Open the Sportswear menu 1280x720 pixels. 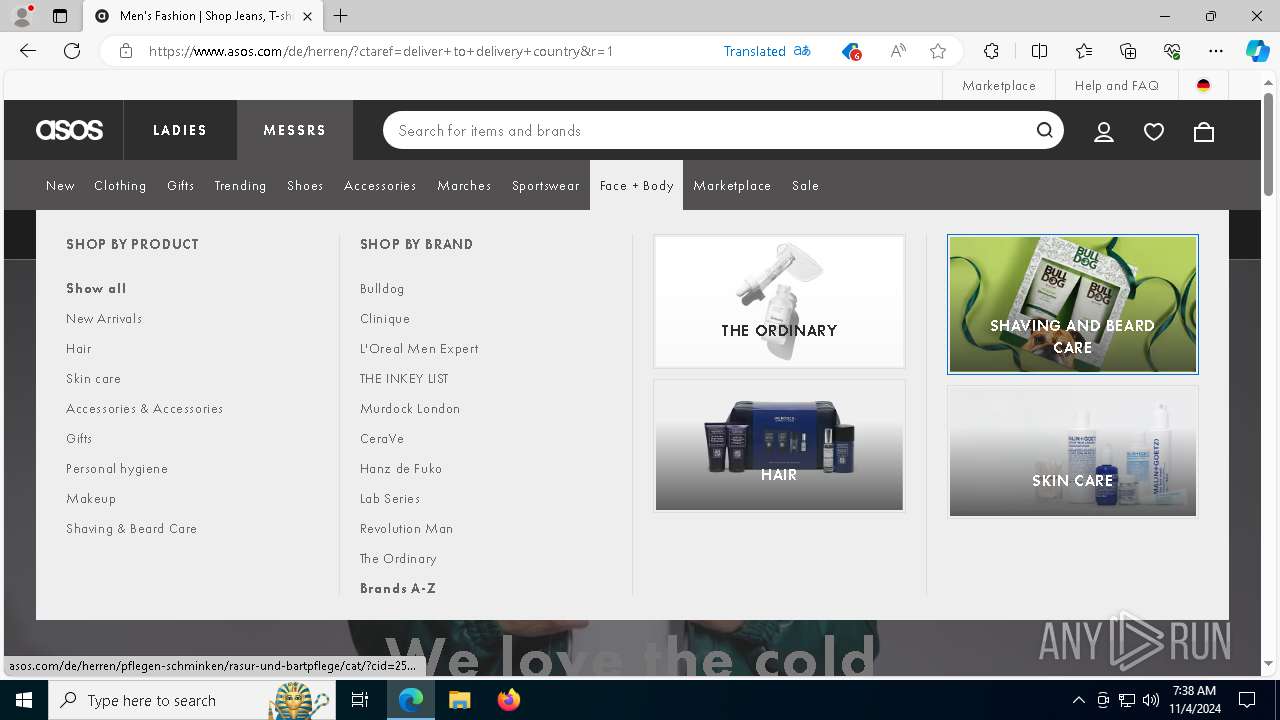click(x=545, y=185)
